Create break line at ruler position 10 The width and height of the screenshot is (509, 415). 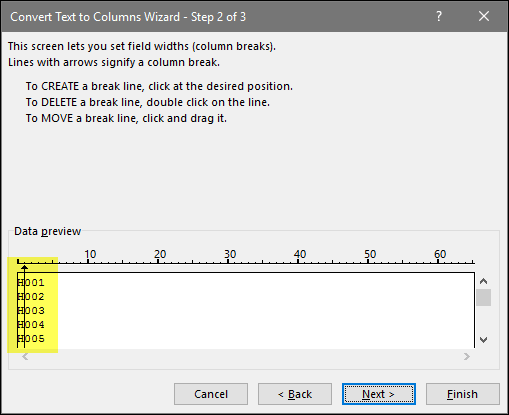(x=88, y=261)
